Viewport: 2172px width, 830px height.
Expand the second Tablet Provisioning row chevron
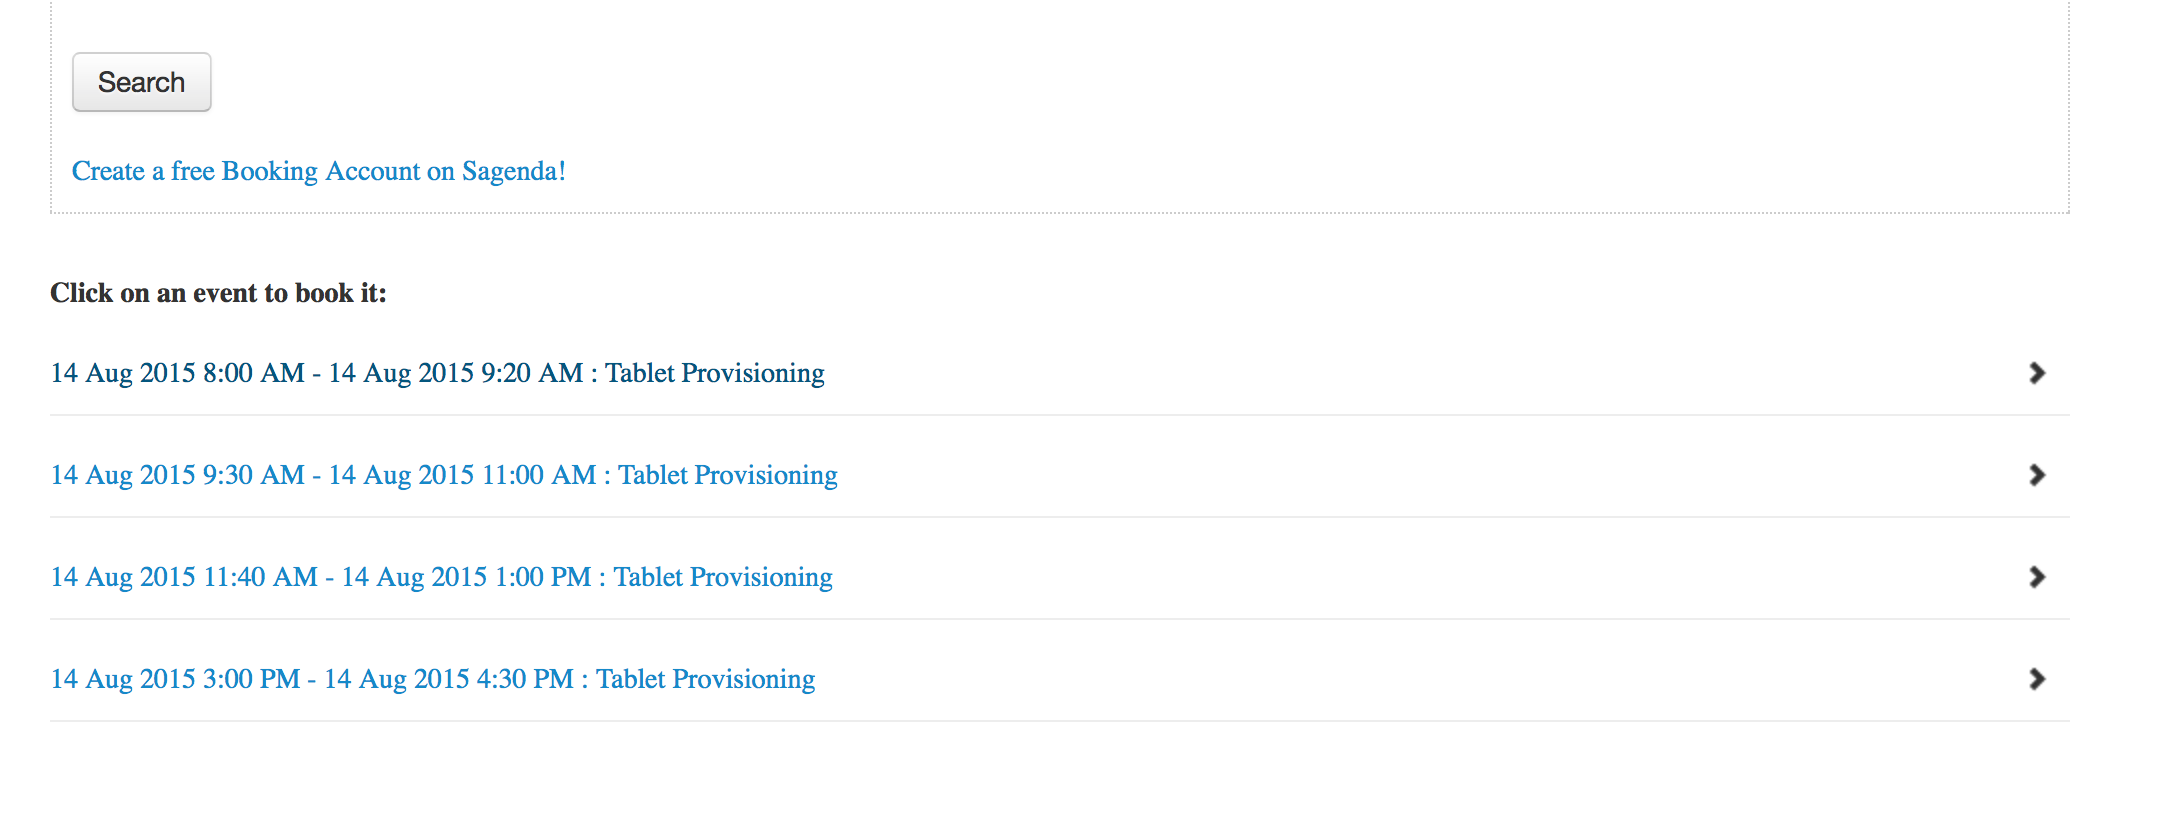click(x=2036, y=475)
